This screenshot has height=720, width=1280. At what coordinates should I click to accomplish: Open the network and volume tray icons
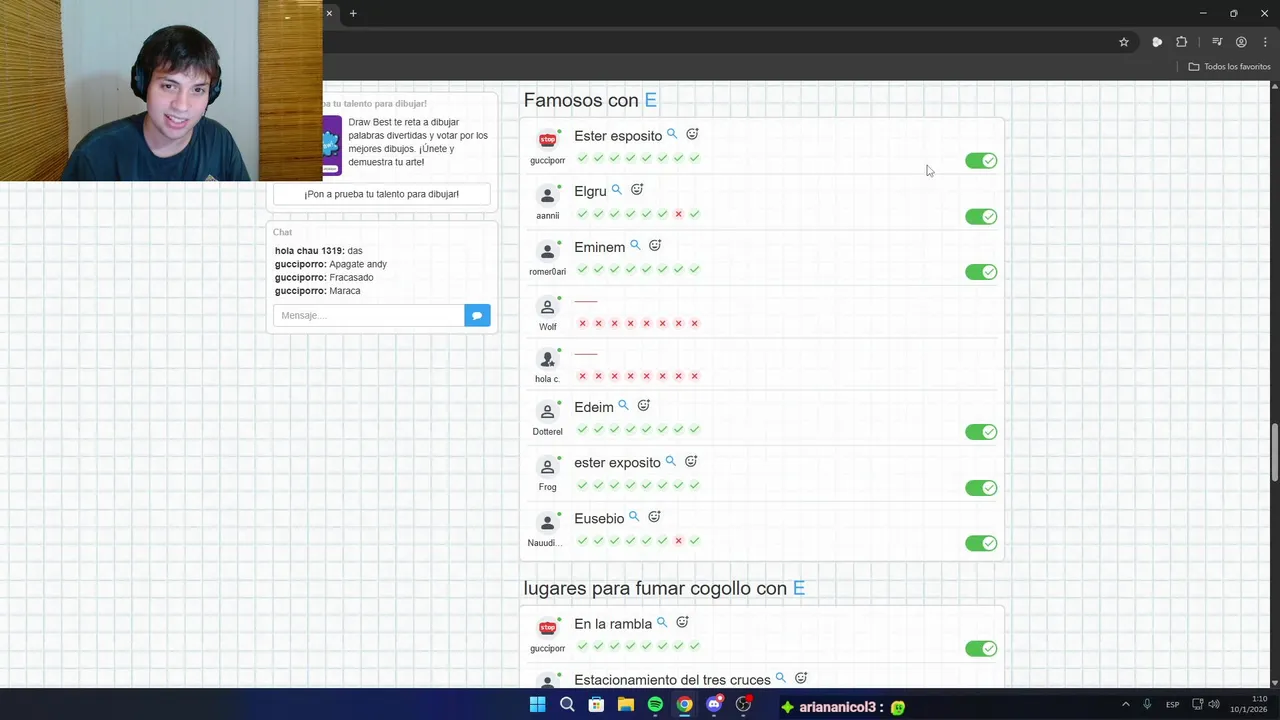(x=1205, y=705)
